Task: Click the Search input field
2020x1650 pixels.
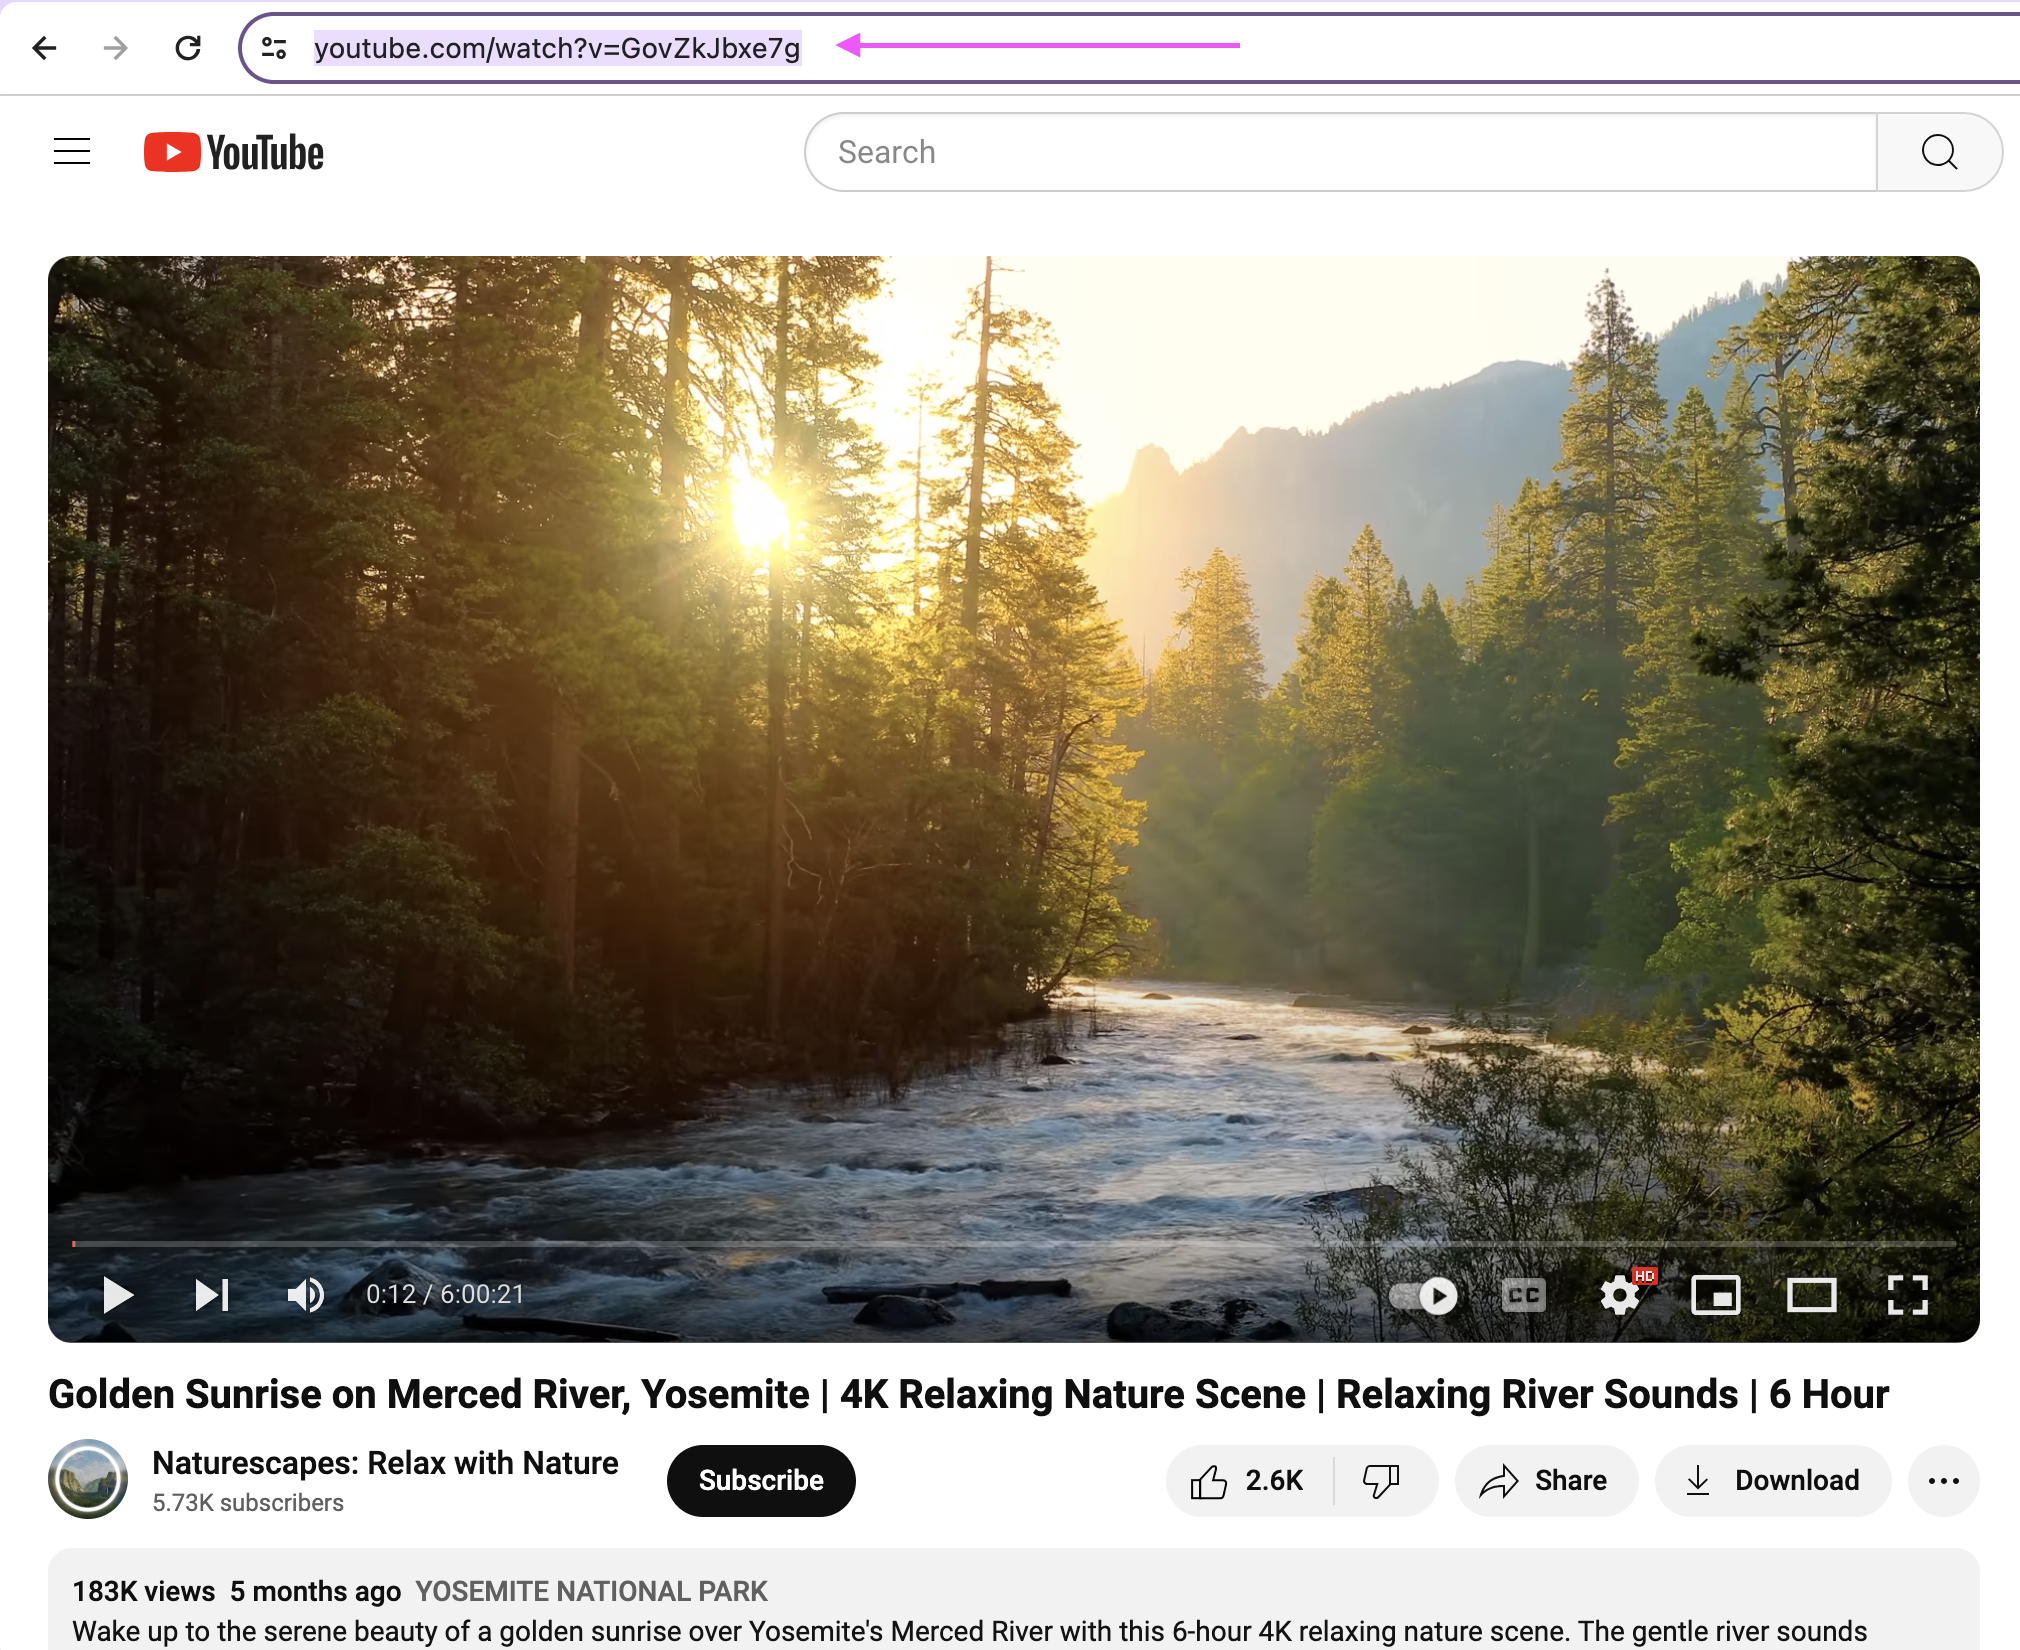Action: point(1340,152)
